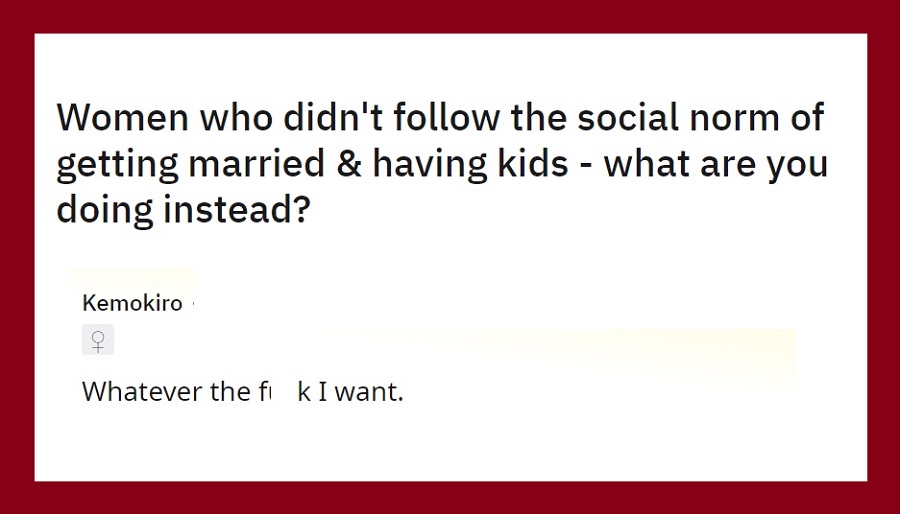The image size is (900, 514).
Task: Click the word 'Women' in the title
Action: (122, 118)
